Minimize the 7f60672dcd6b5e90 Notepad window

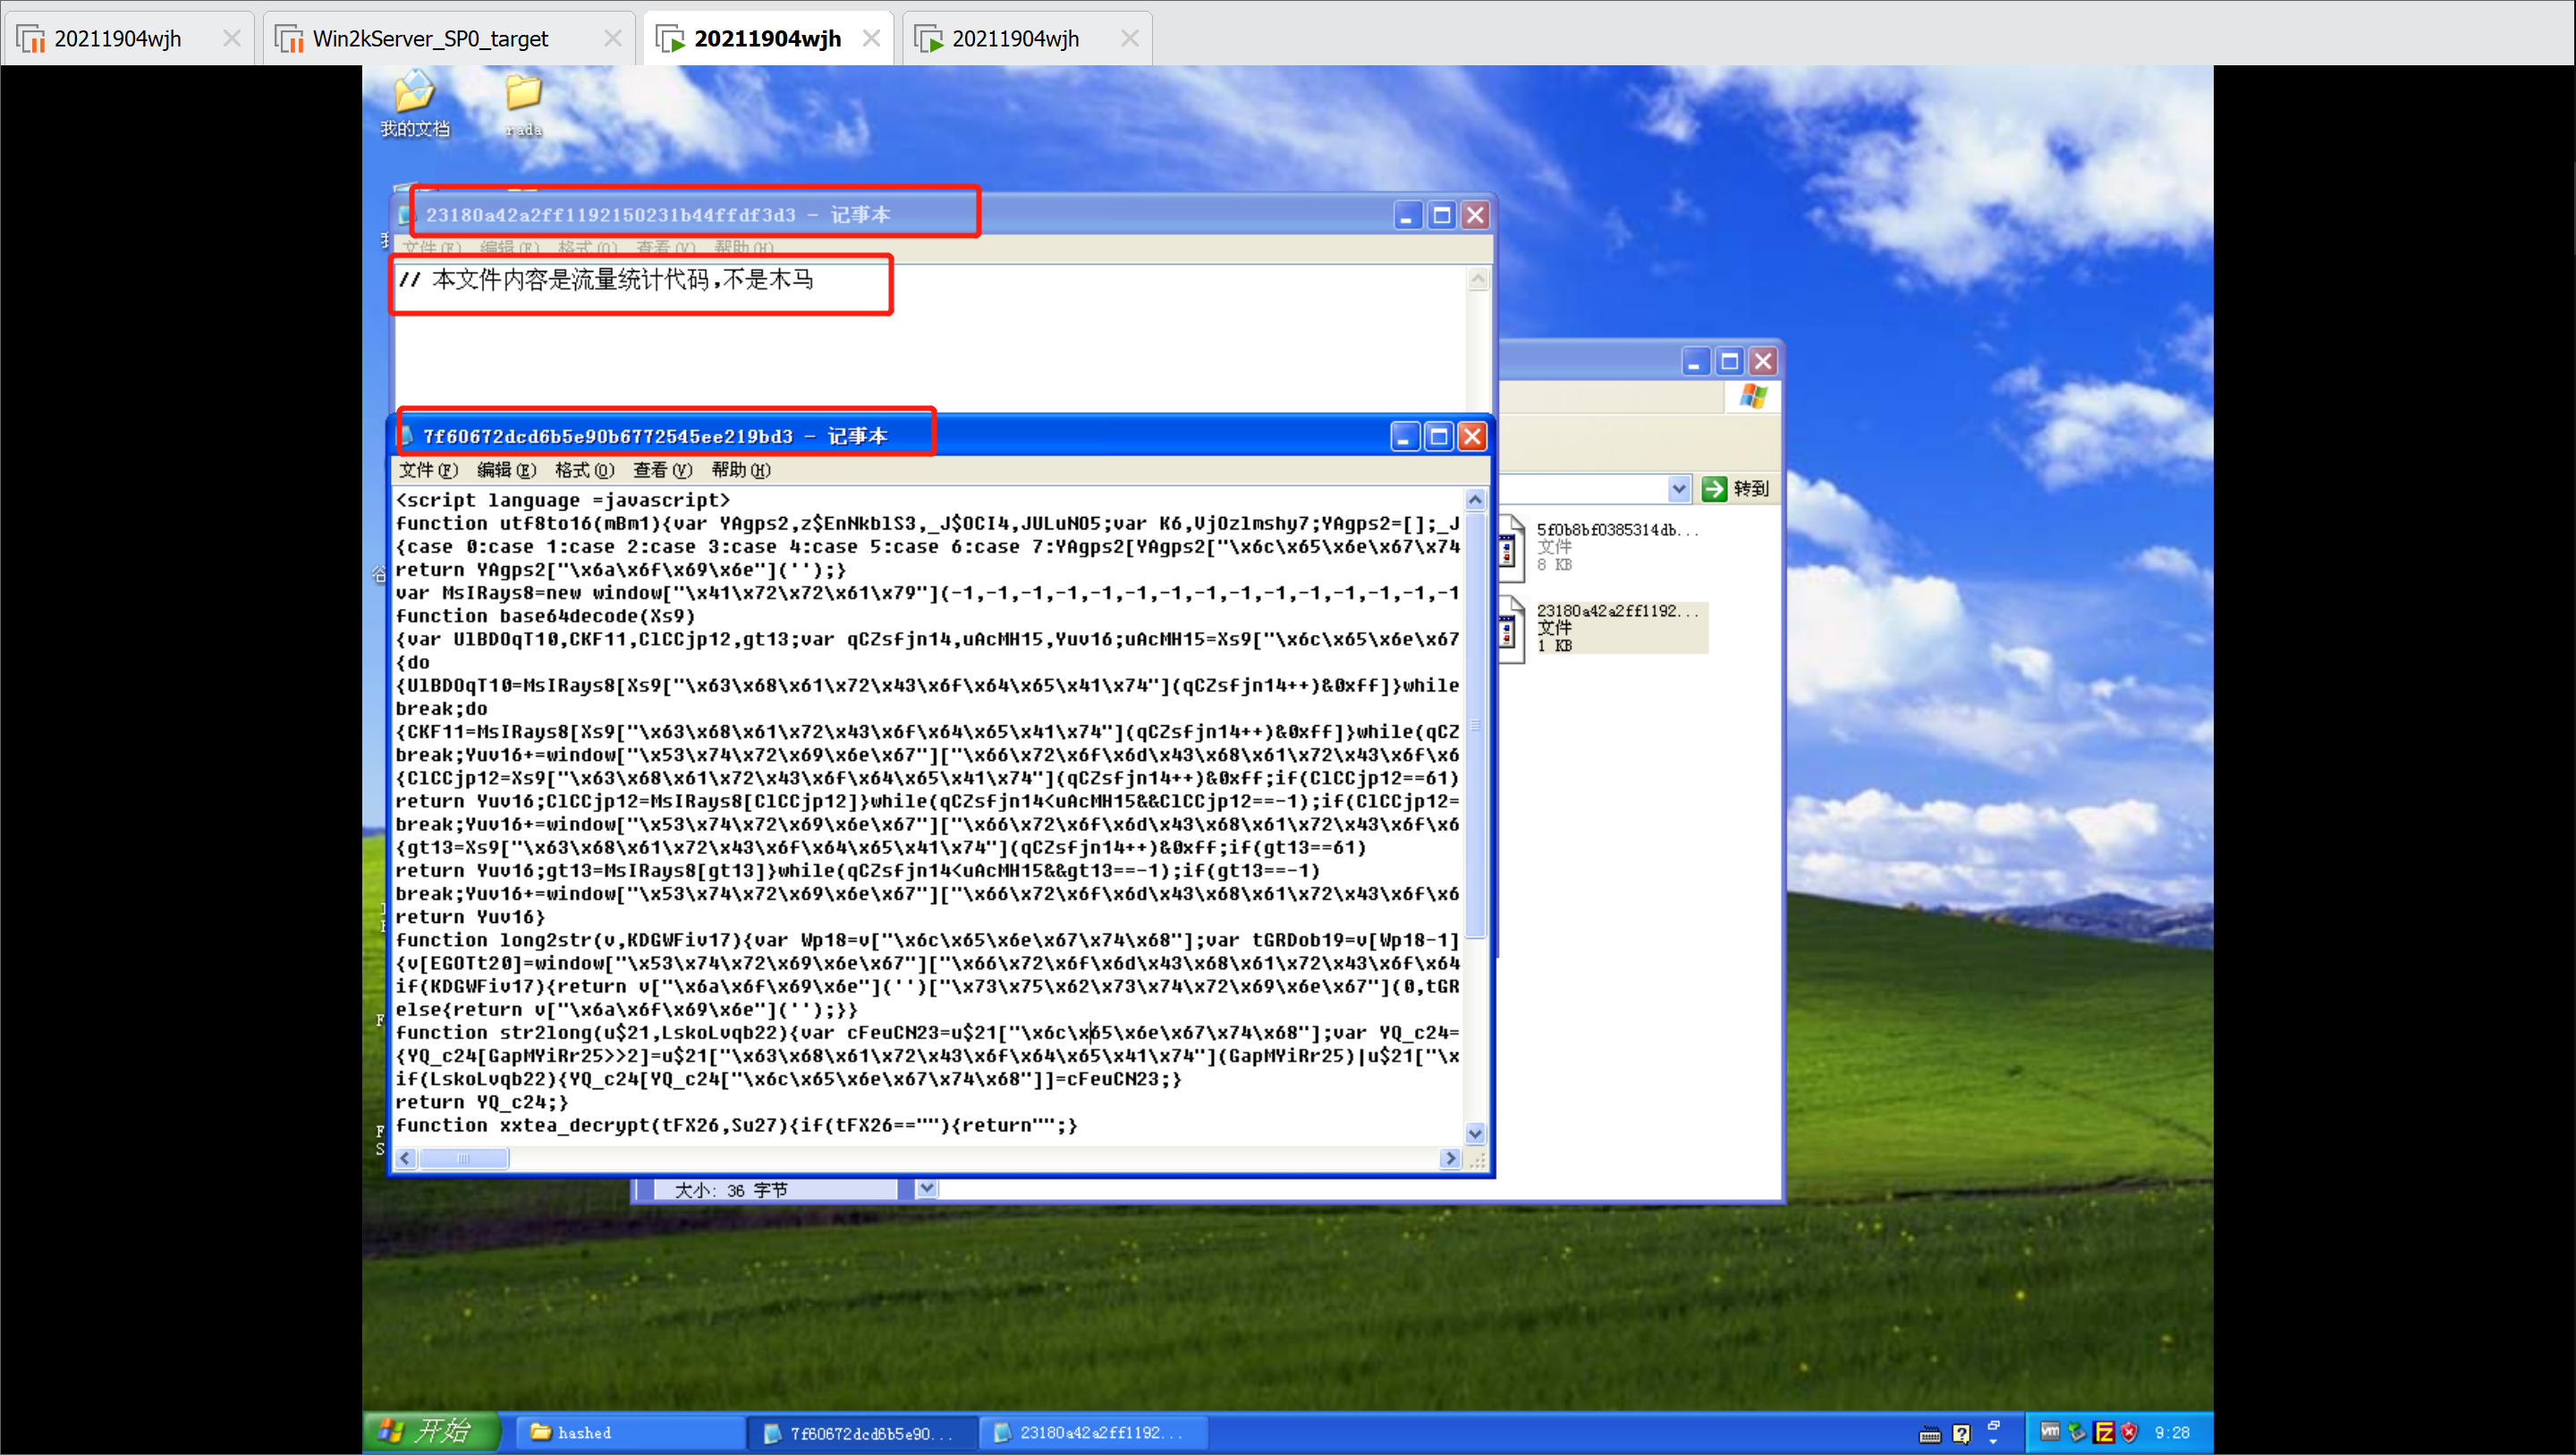click(x=1405, y=436)
